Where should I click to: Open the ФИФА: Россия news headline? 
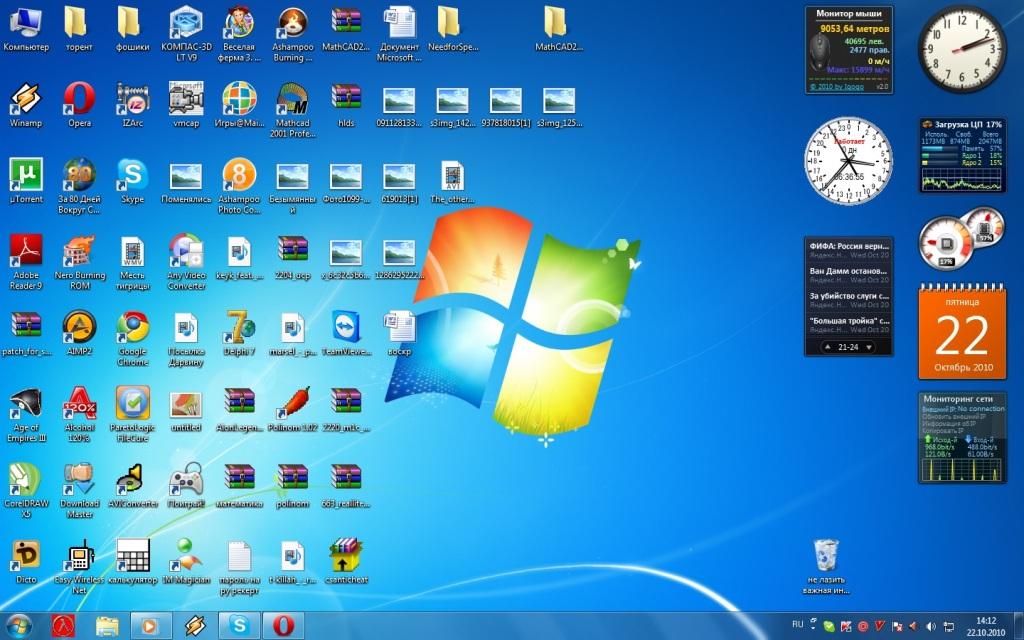[x=849, y=246]
